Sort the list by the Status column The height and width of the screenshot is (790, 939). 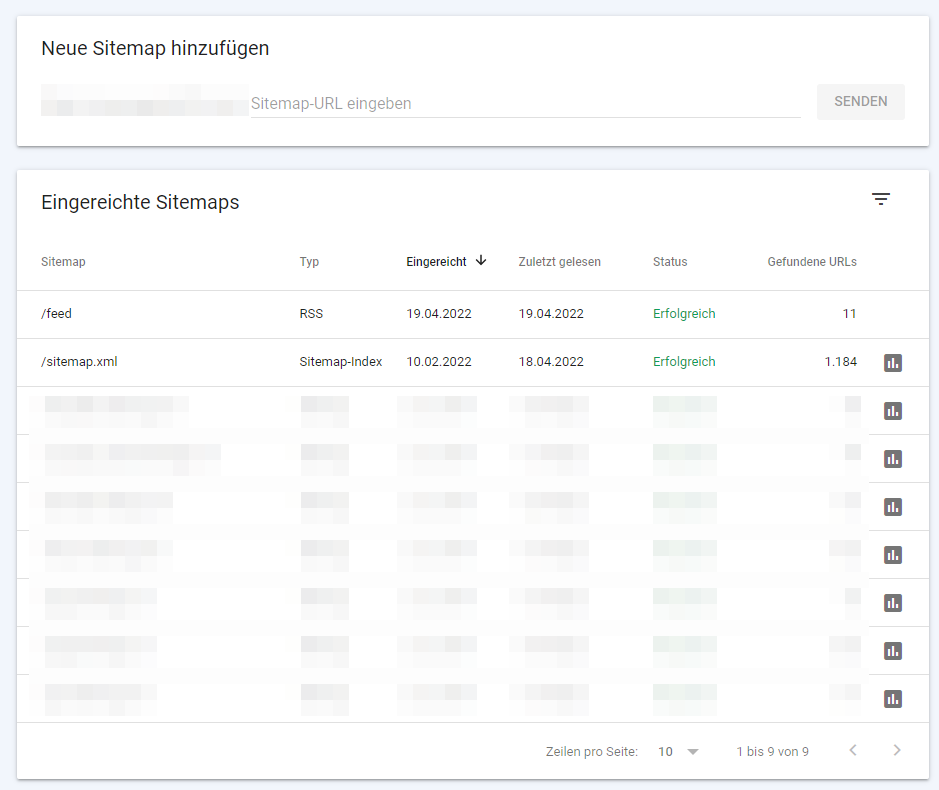point(669,261)
